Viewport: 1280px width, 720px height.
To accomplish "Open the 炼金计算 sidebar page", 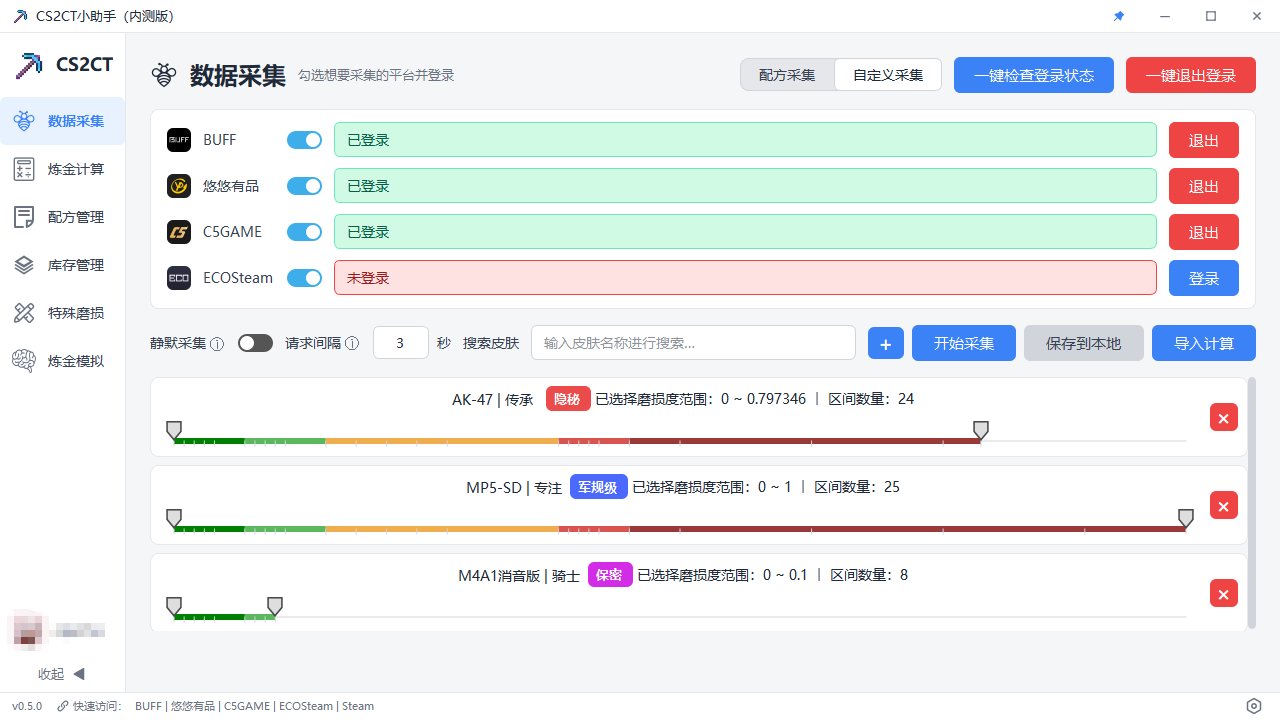I will coord(63,169).
